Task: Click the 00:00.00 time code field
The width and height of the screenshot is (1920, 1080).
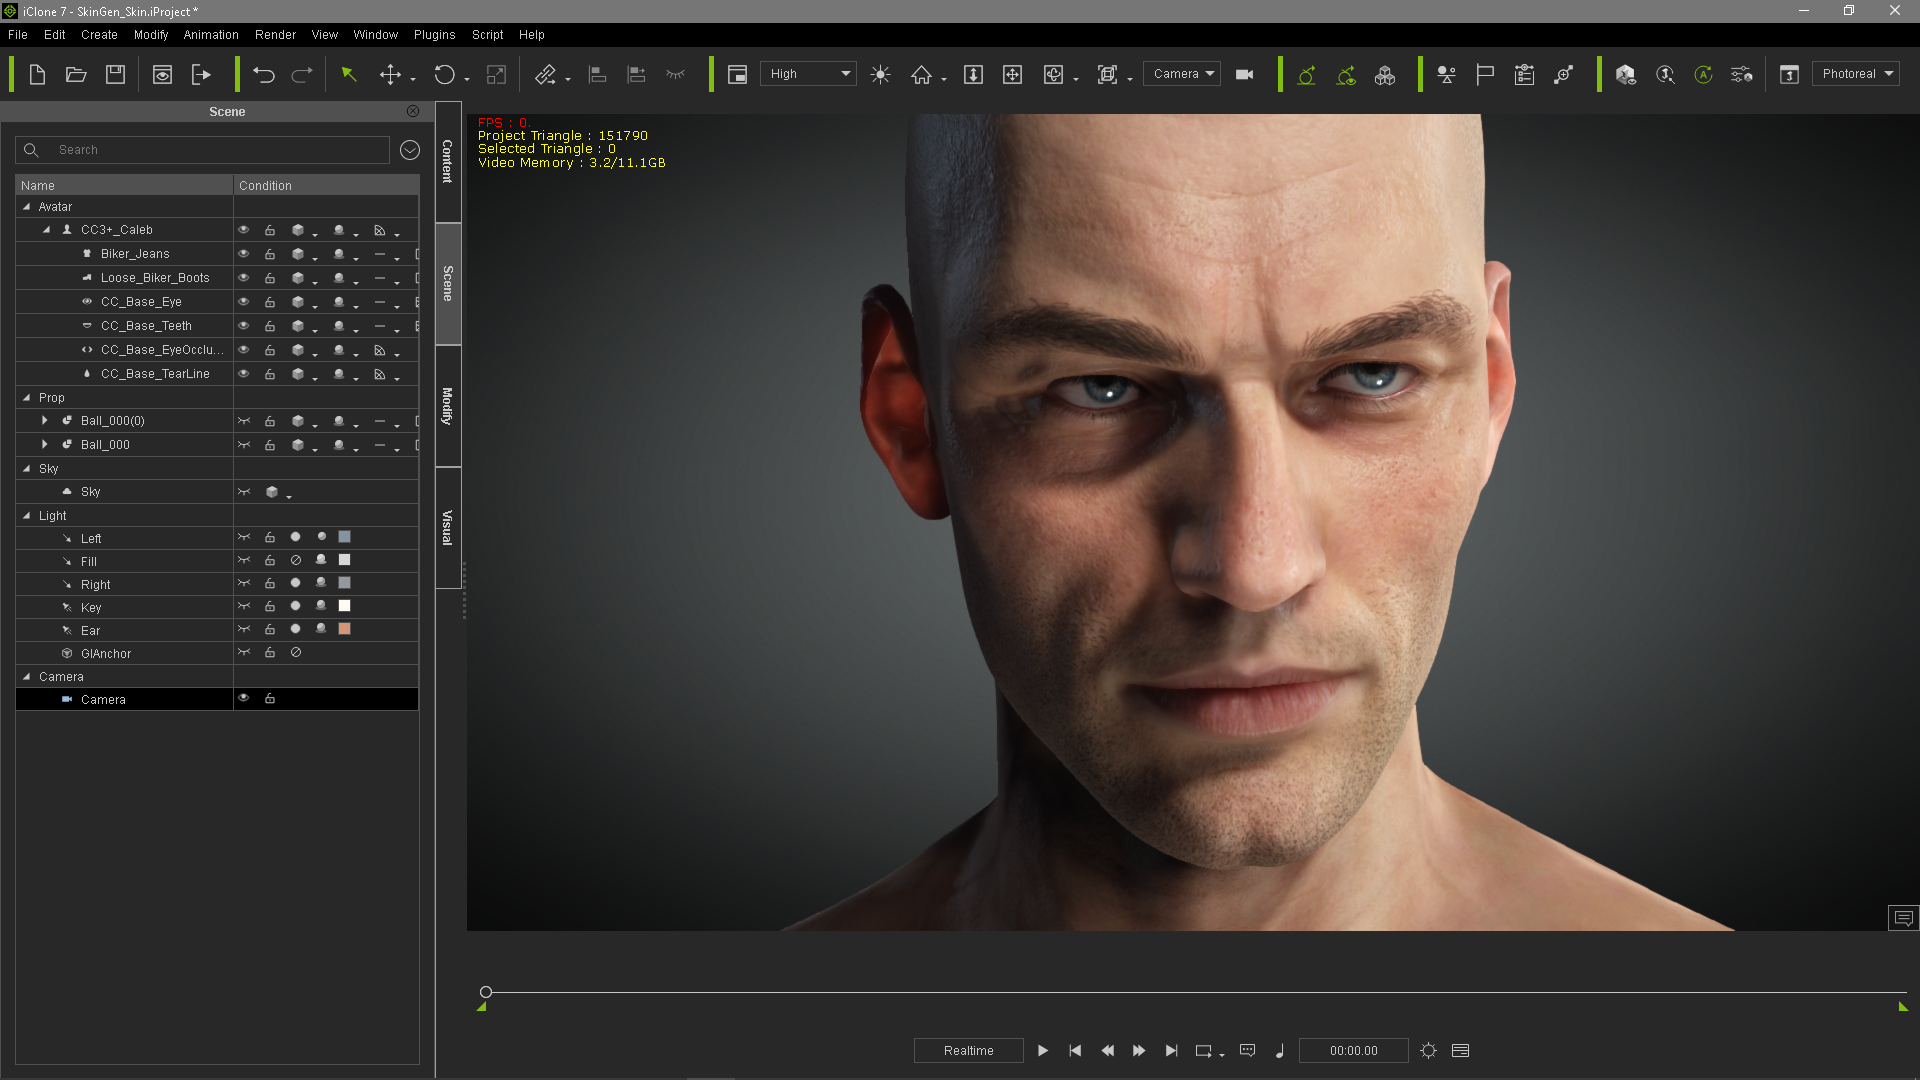Action: point(1353,1050)
